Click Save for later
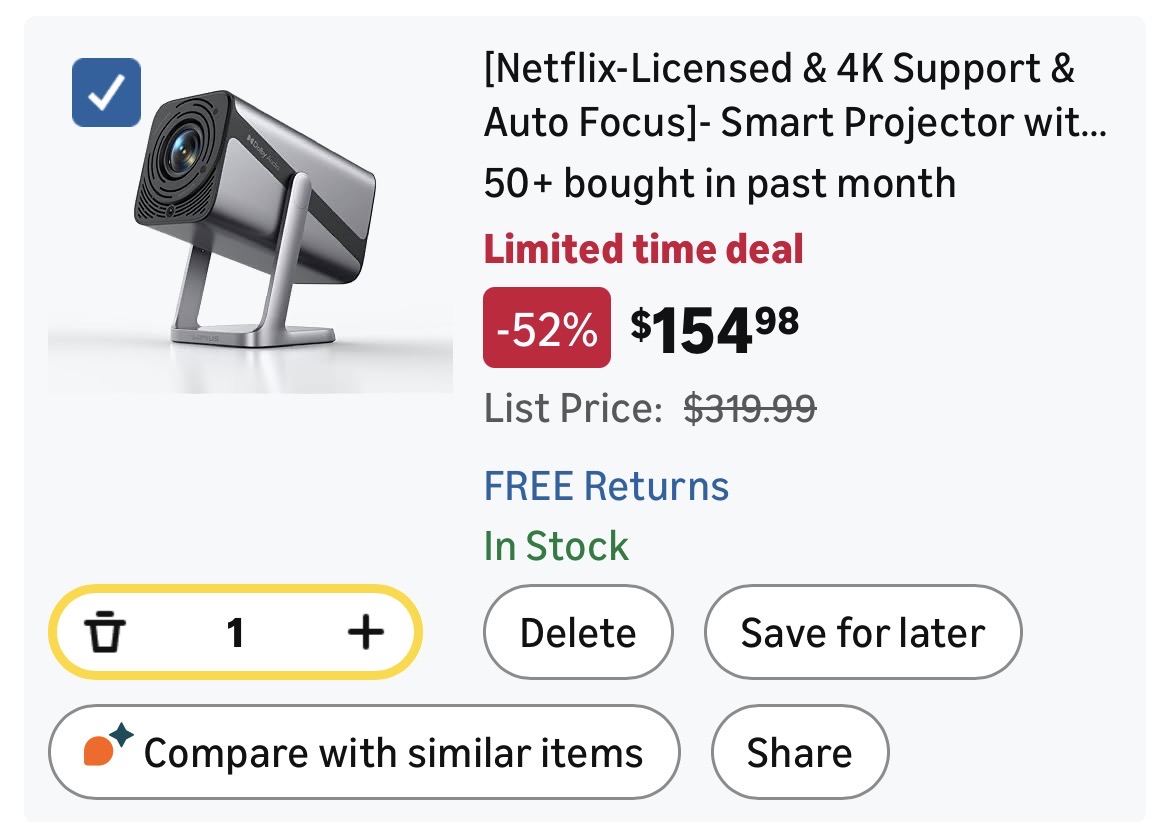Image resolution: width=1170 pixels, height=822 pixels. click(863, 633)
